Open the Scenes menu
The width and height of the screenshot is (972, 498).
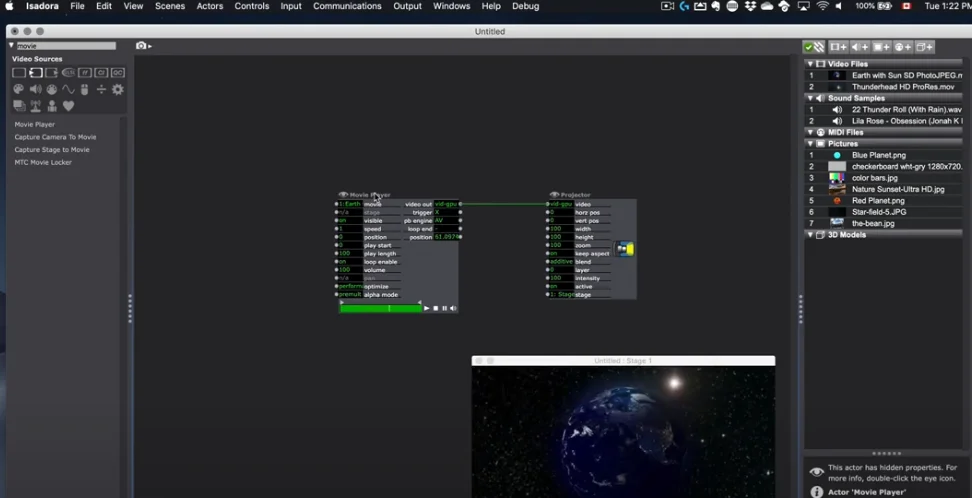coord(170,6)
